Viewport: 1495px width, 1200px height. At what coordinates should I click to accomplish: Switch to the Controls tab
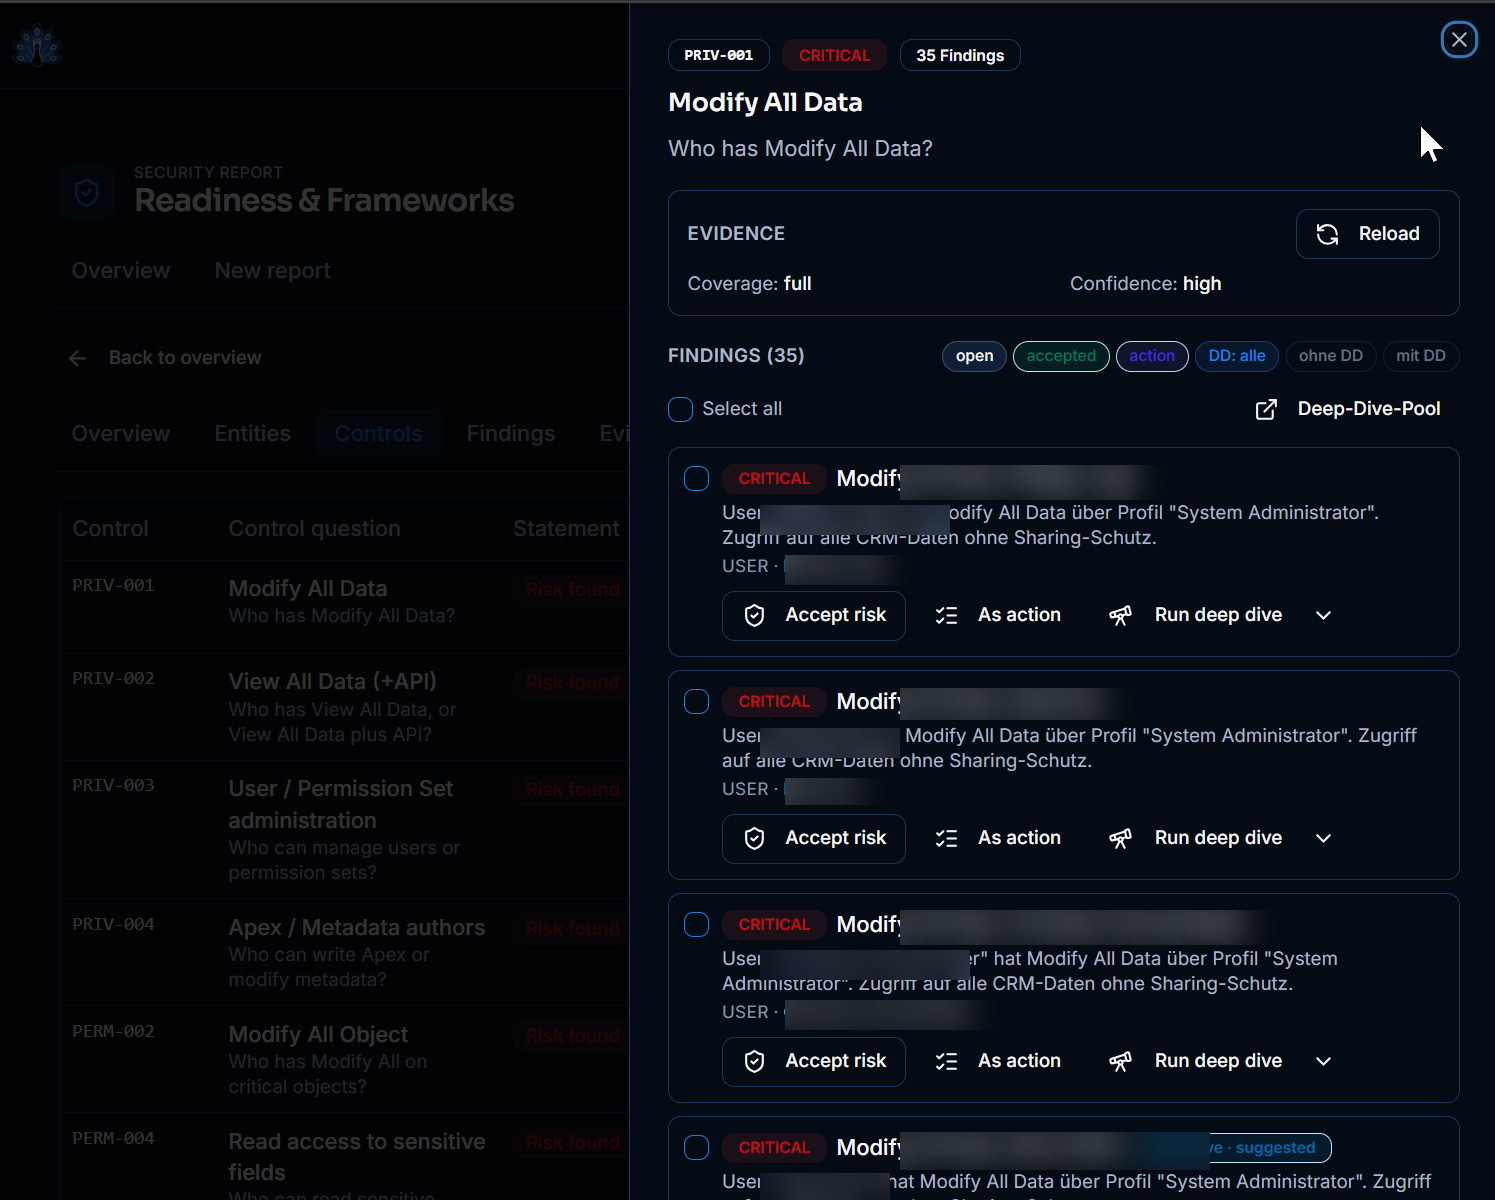coord(378,434)
